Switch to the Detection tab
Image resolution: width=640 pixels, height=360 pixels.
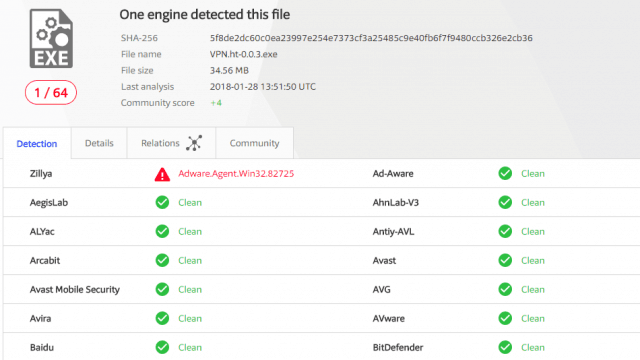tap(37, 143)
